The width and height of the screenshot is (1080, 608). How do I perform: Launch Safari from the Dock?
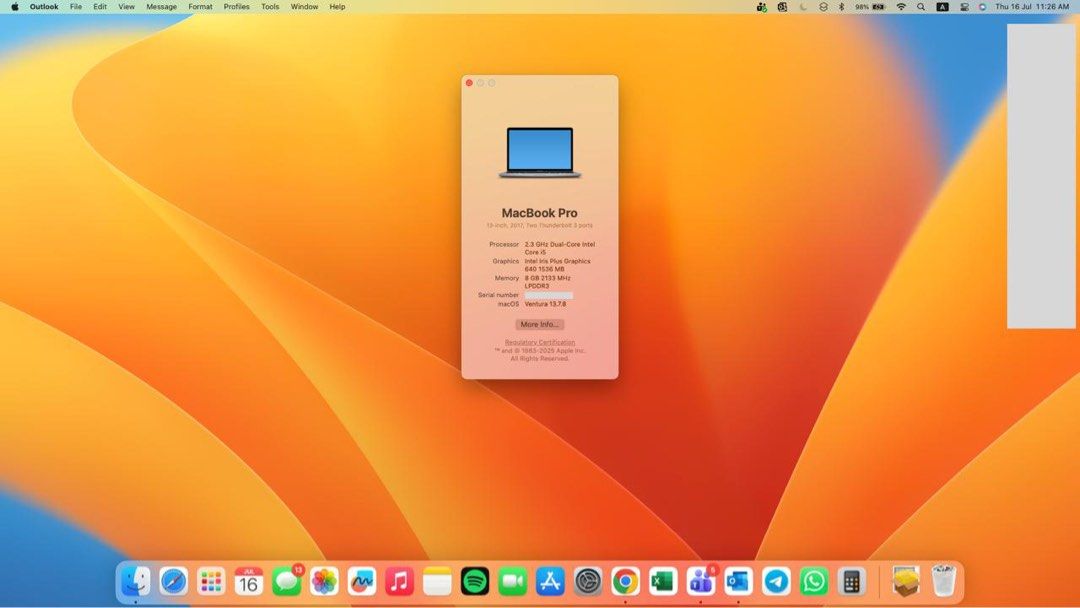click(x=174, y=582)
